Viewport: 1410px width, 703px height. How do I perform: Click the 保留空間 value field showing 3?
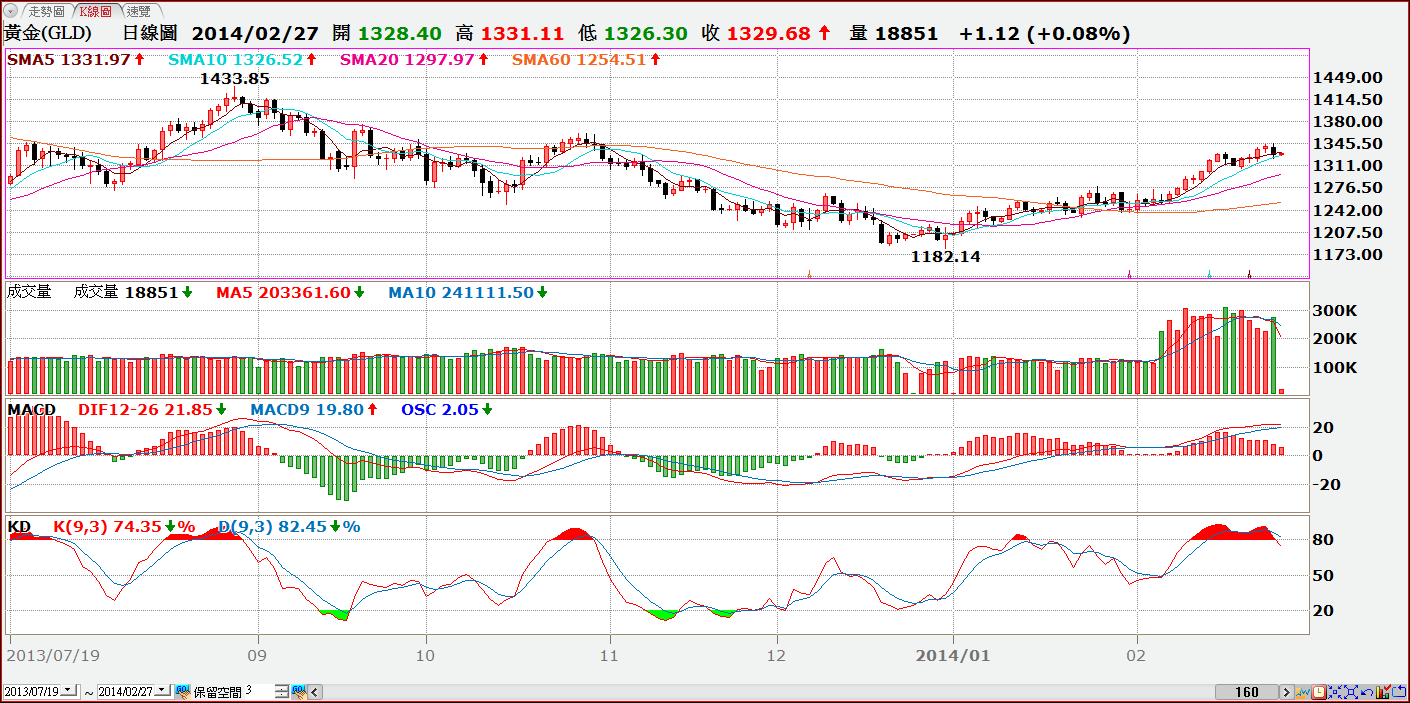pyautogui.click(x=259, y=691)
